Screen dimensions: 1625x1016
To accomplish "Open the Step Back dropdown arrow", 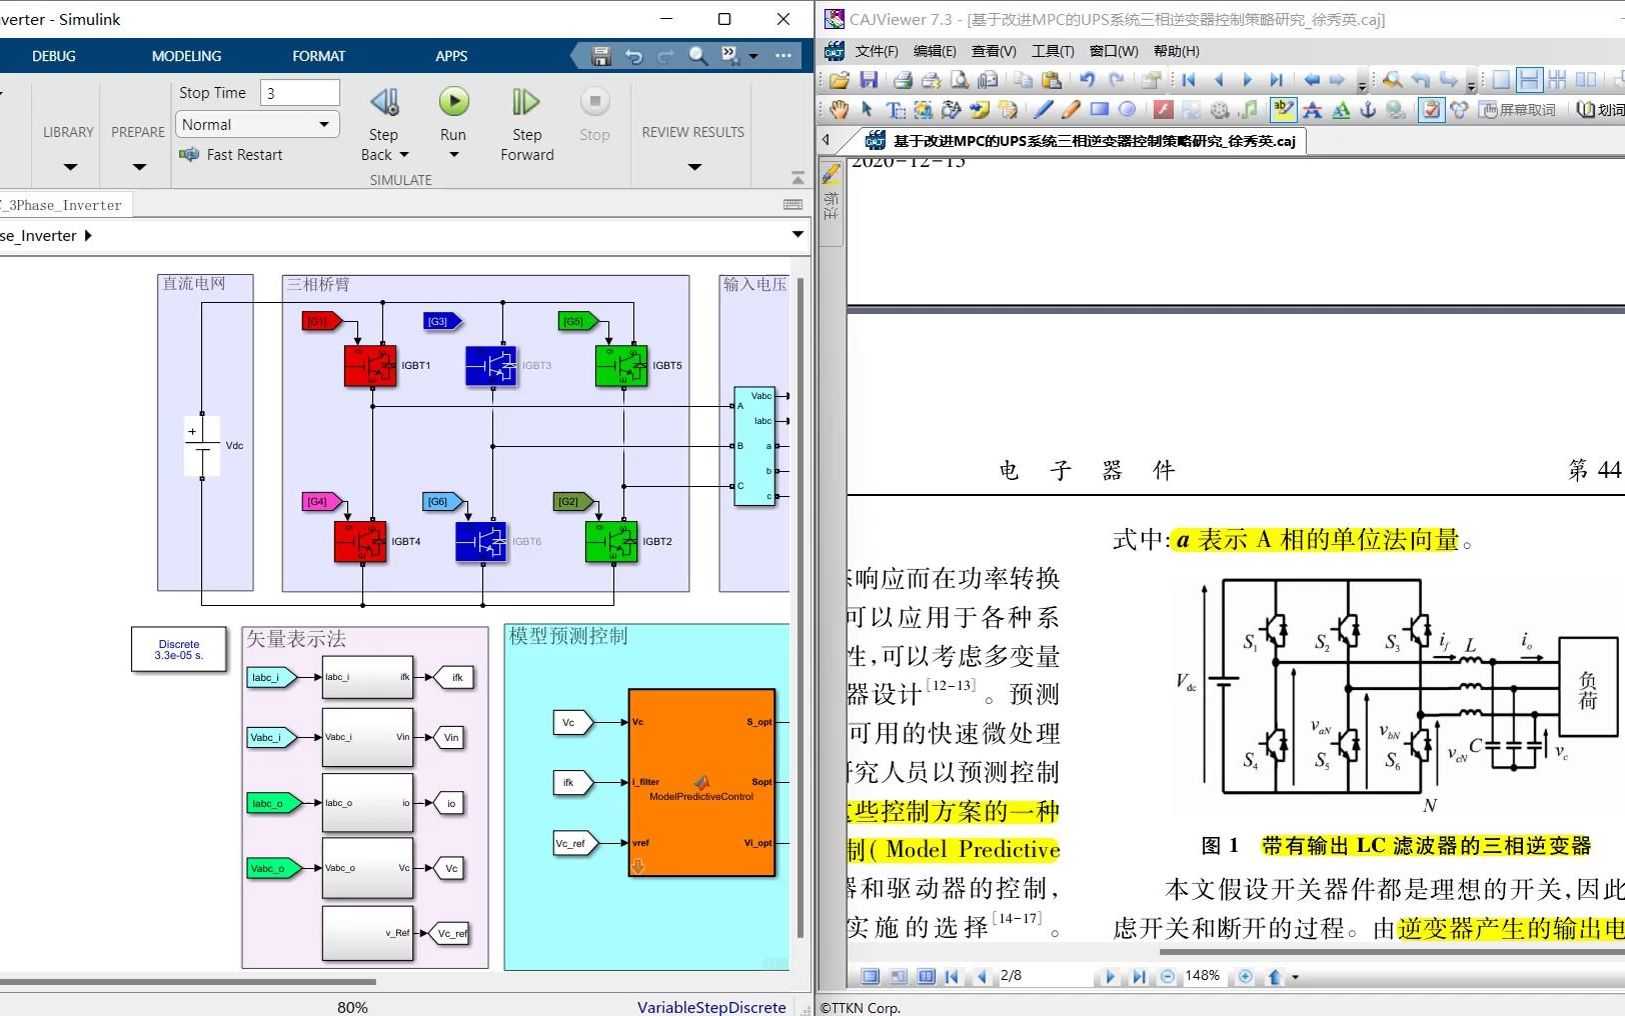I will point(404,155).
